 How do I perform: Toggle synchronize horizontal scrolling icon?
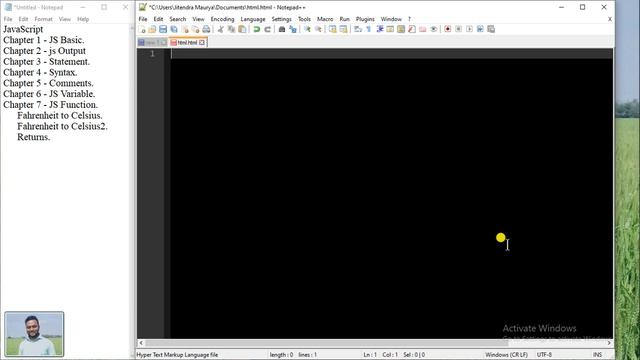[343, 29]
